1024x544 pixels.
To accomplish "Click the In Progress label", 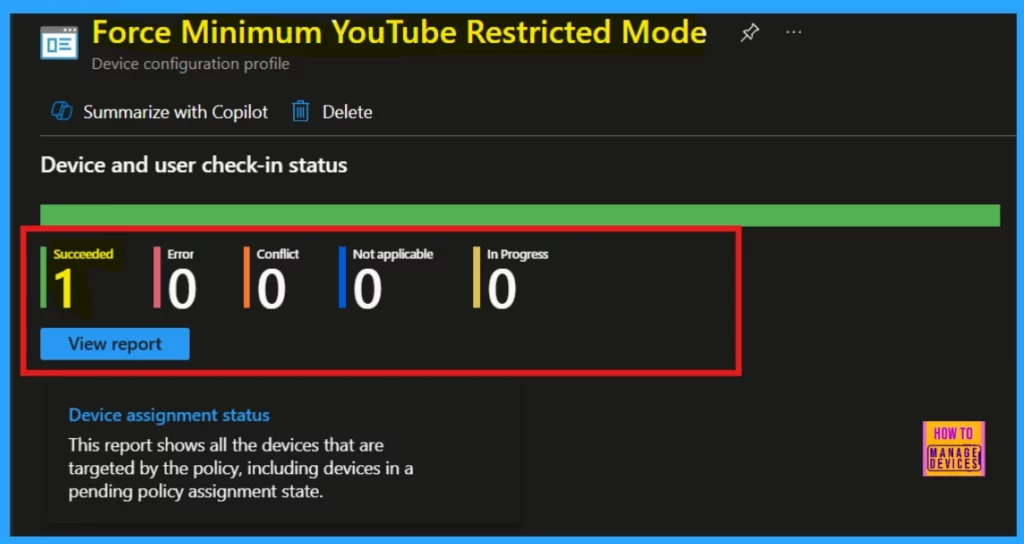I will [518, 254].
